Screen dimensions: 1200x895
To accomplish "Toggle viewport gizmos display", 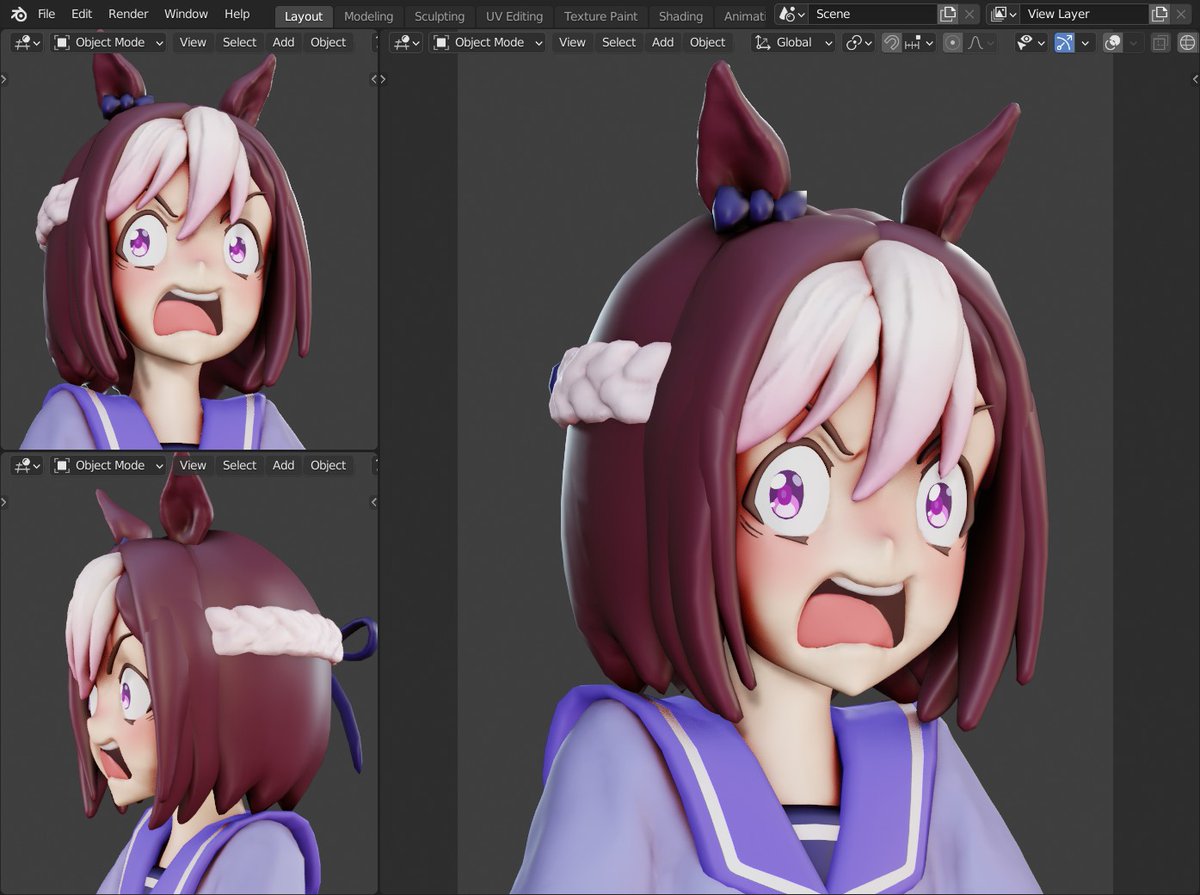I will [x=1064, y=42].
